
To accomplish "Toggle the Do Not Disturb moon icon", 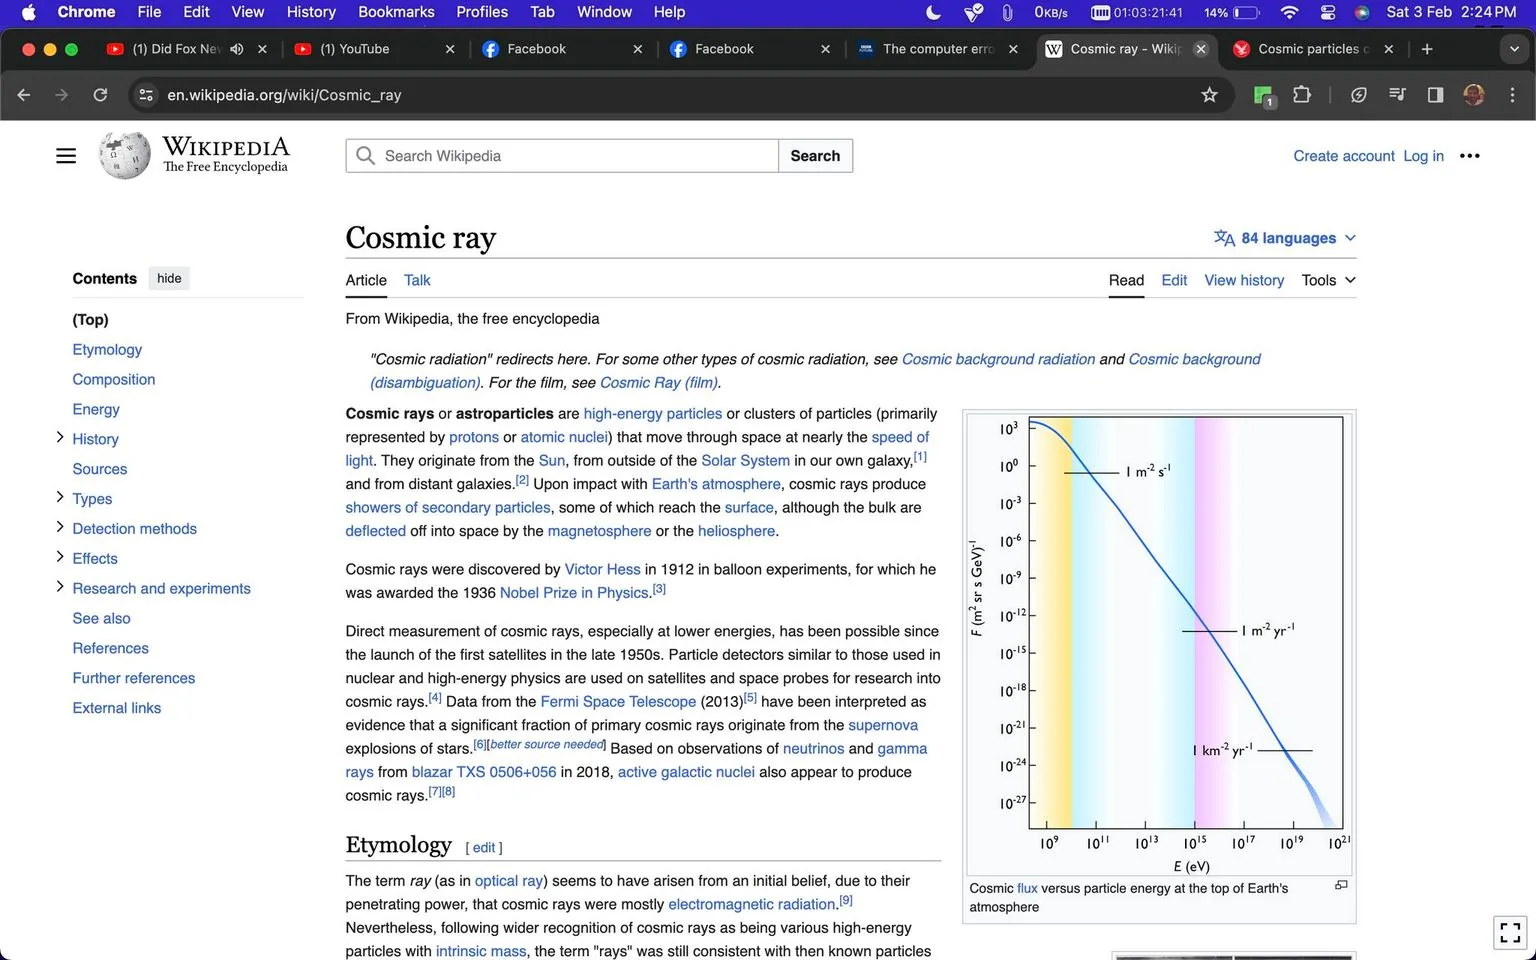I will pyautogui.click(x=933, y=12).
